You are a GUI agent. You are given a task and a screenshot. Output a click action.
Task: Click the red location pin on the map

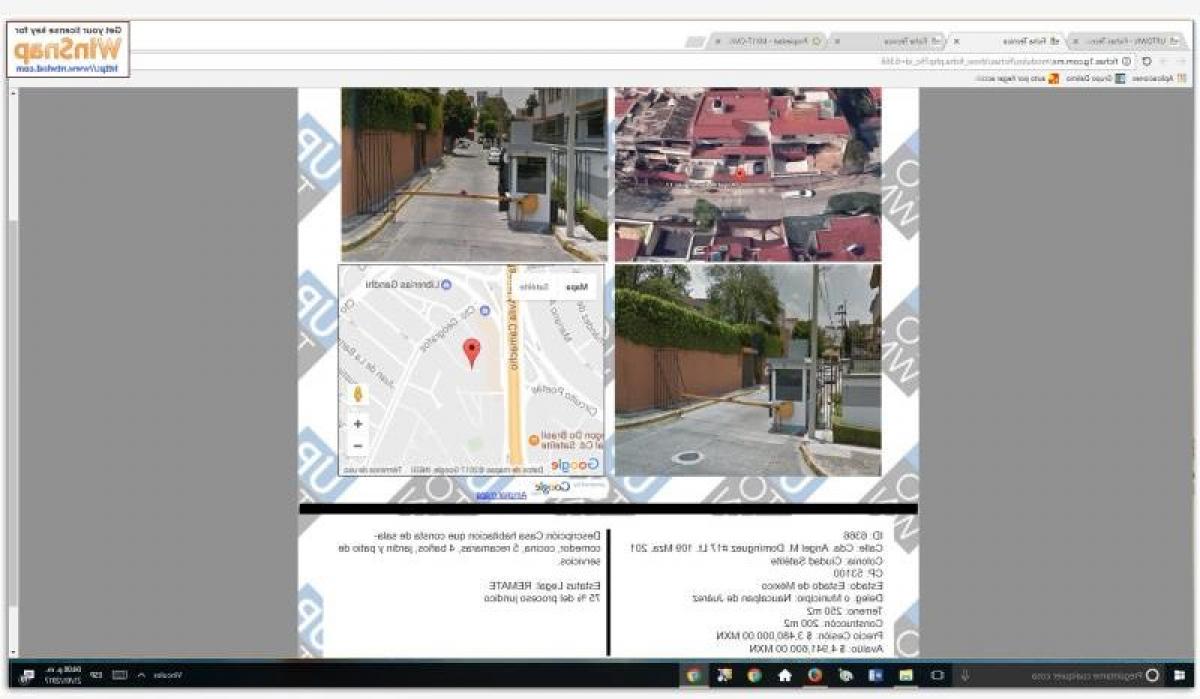pos(471,351)
